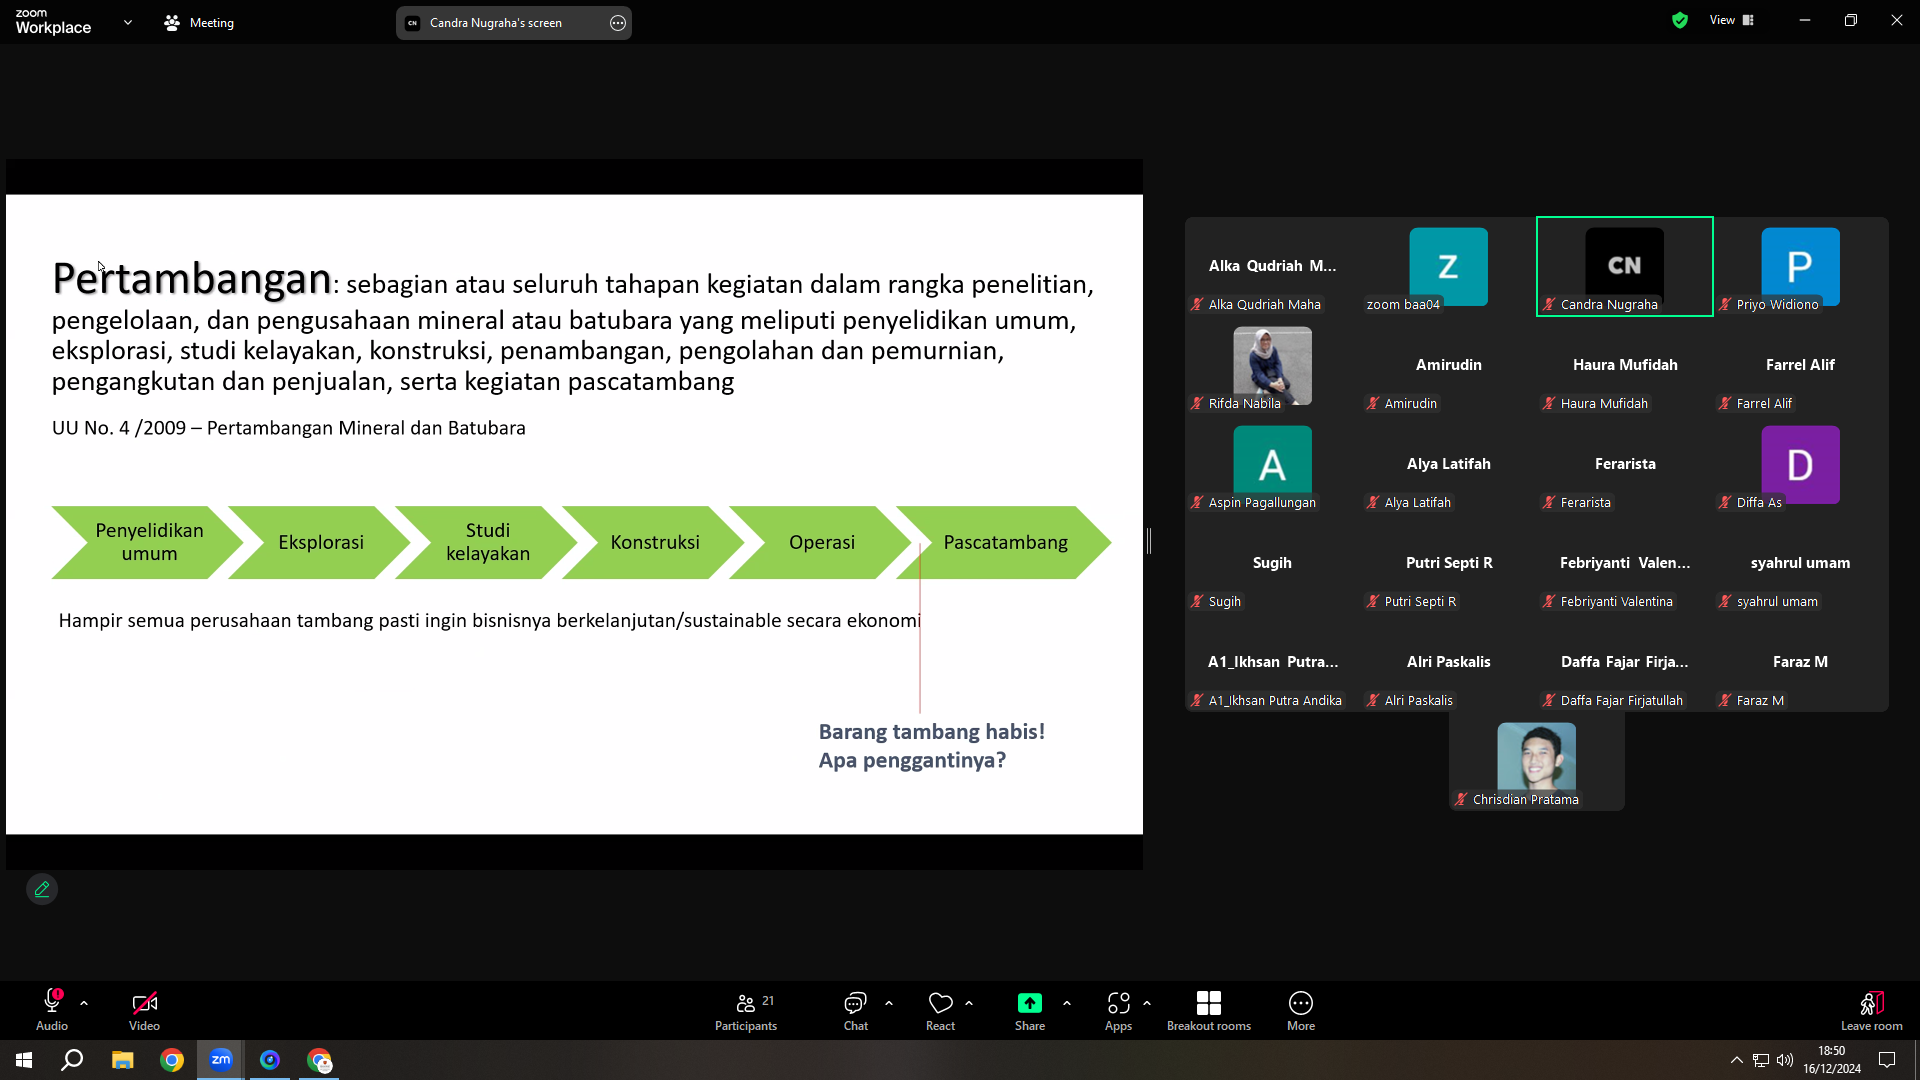Show hidden system tray icons

[1736, 1060]
